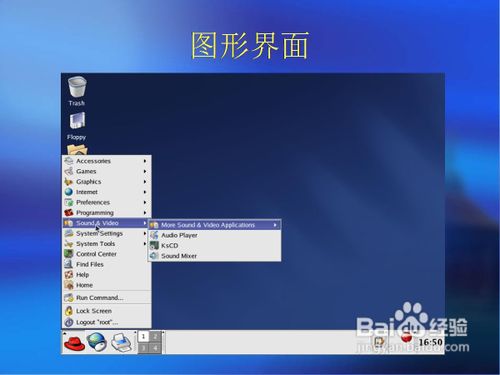Launch Audio Player from submenu
Screen dimensions: 500x375
pos(214,235)
